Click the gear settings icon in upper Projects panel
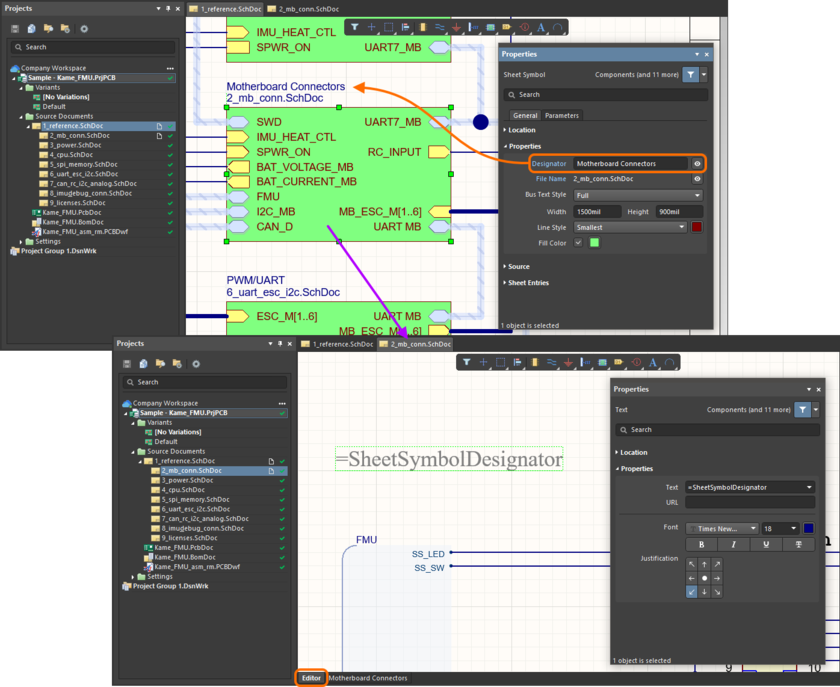Viewport: 840px width, 687px height. [84, 29]
